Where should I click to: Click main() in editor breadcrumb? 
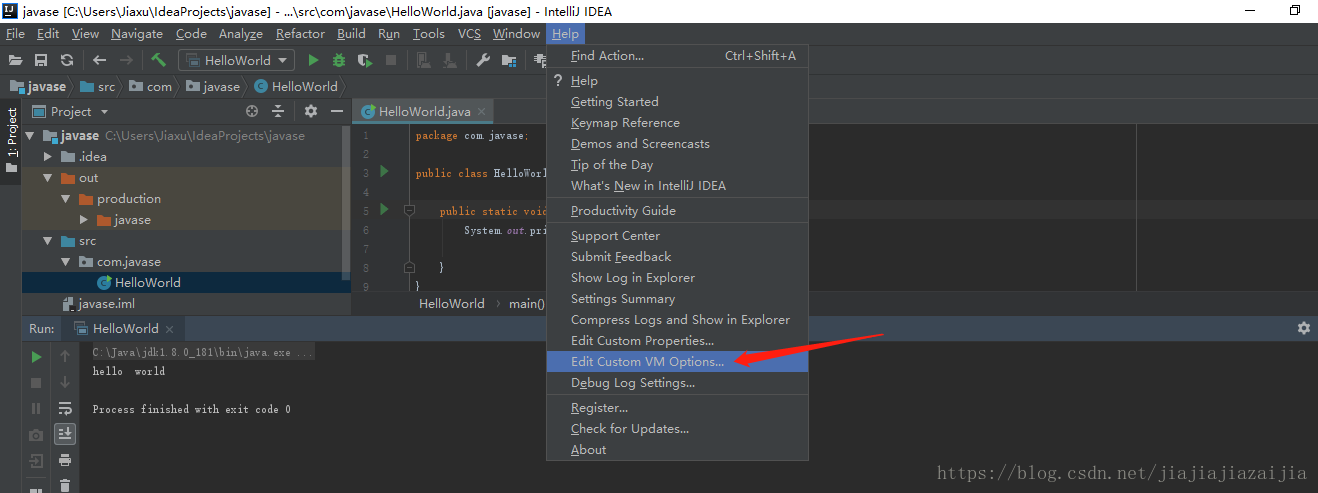pos(527,303)
